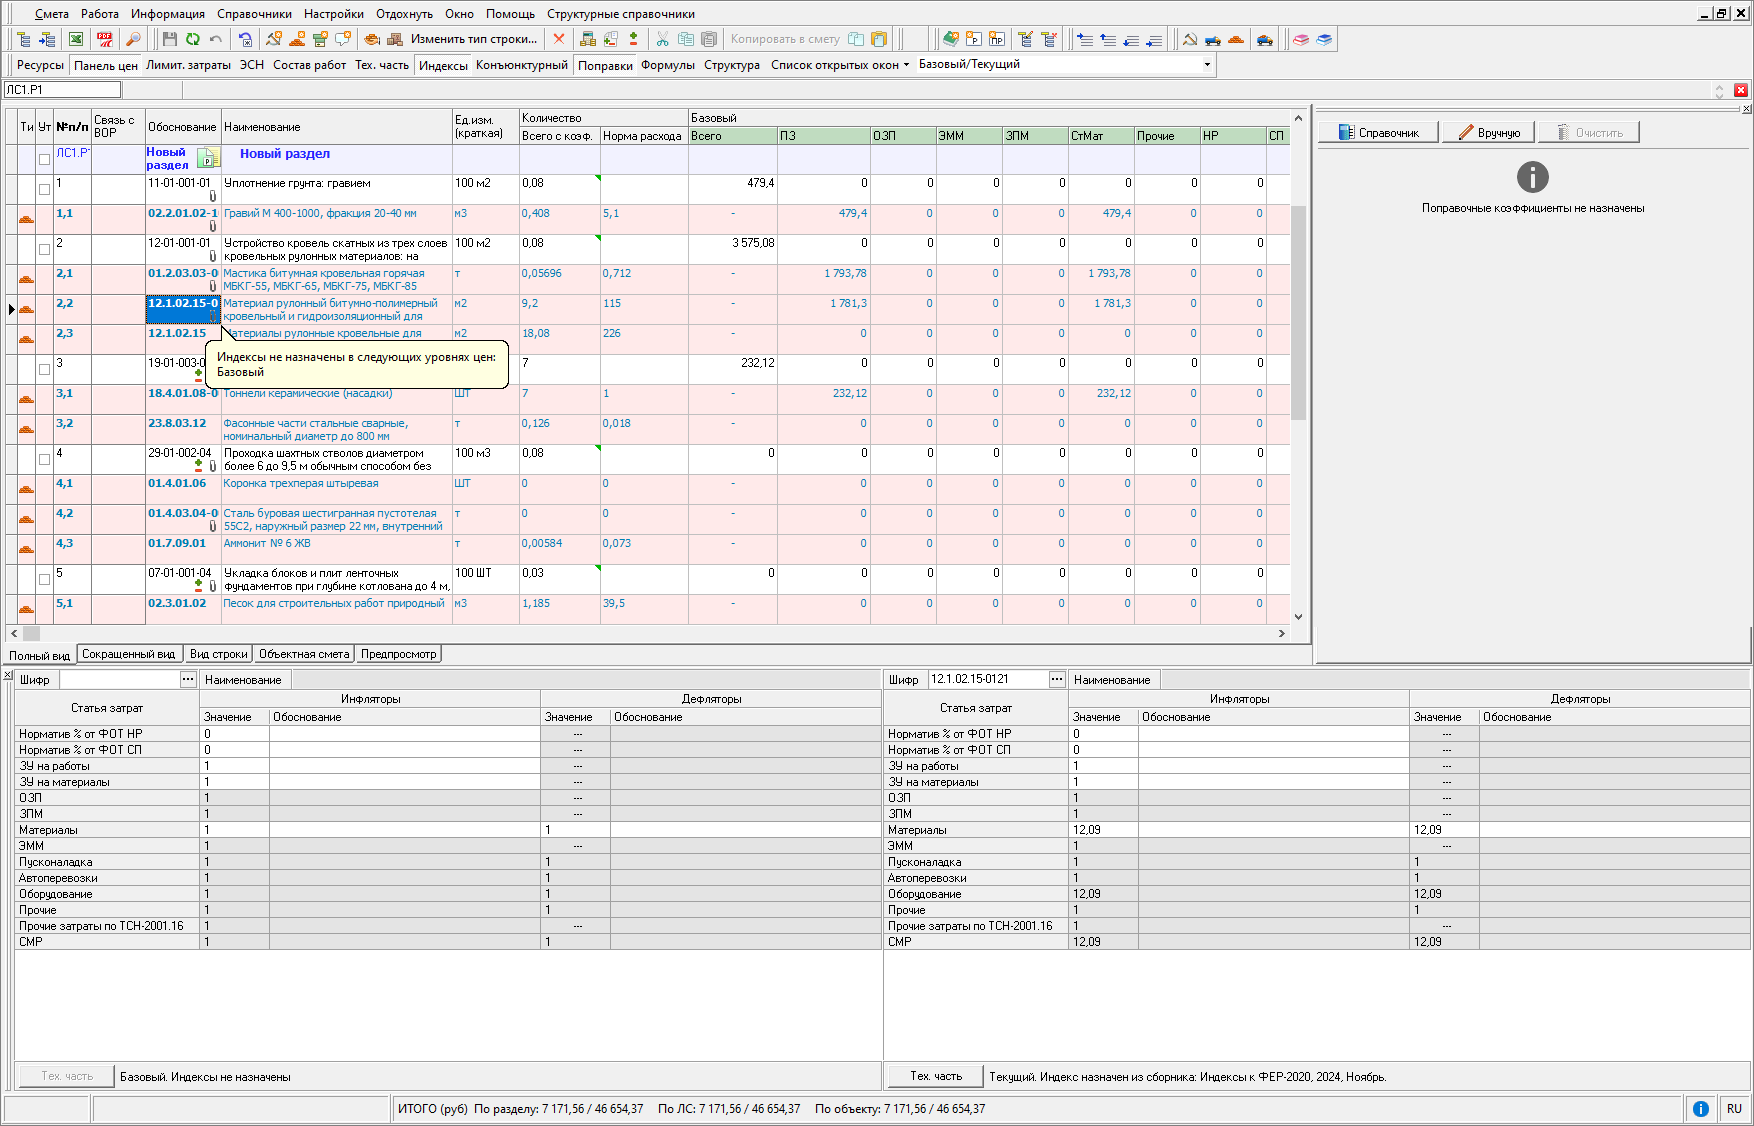Open the left Шифр lookup ellipsis button

(188, 679)
